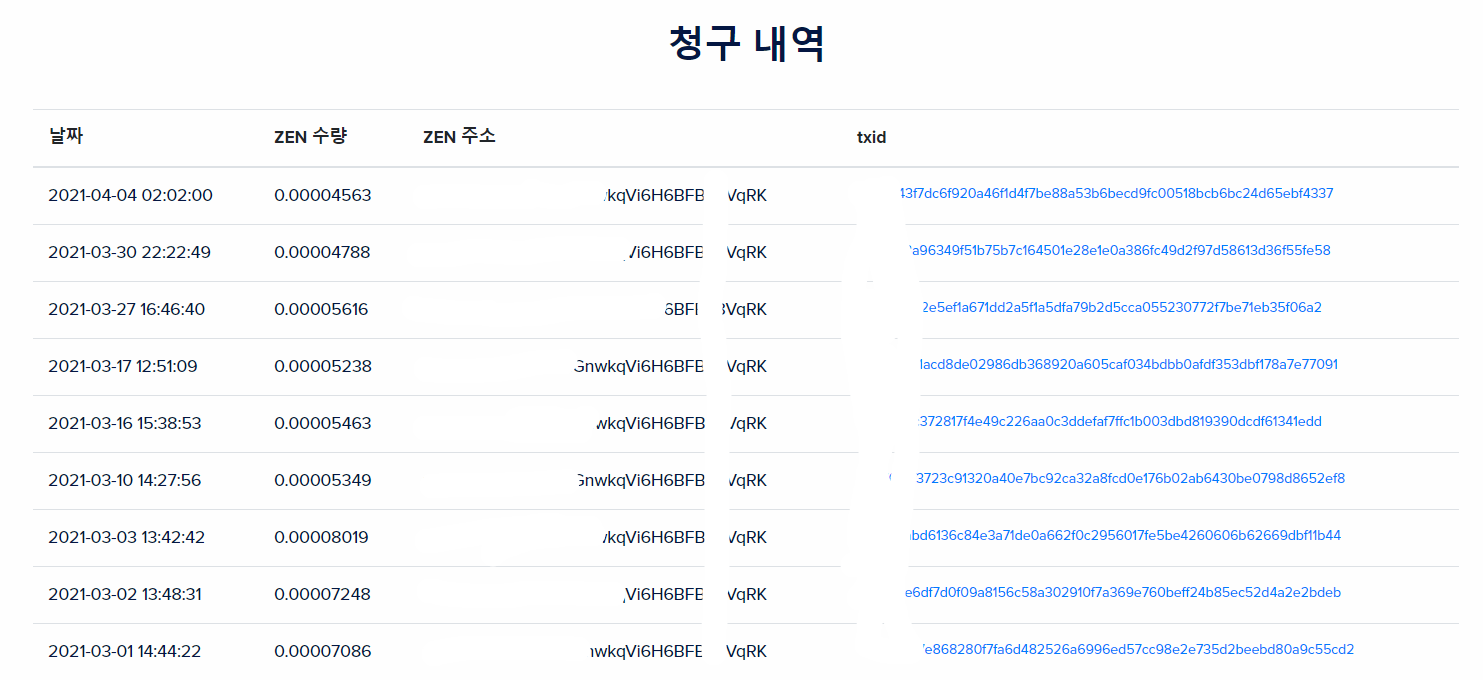Click the 0.00005616 ZEN amount
1483x680 pixels.
(x=321, y=309)
